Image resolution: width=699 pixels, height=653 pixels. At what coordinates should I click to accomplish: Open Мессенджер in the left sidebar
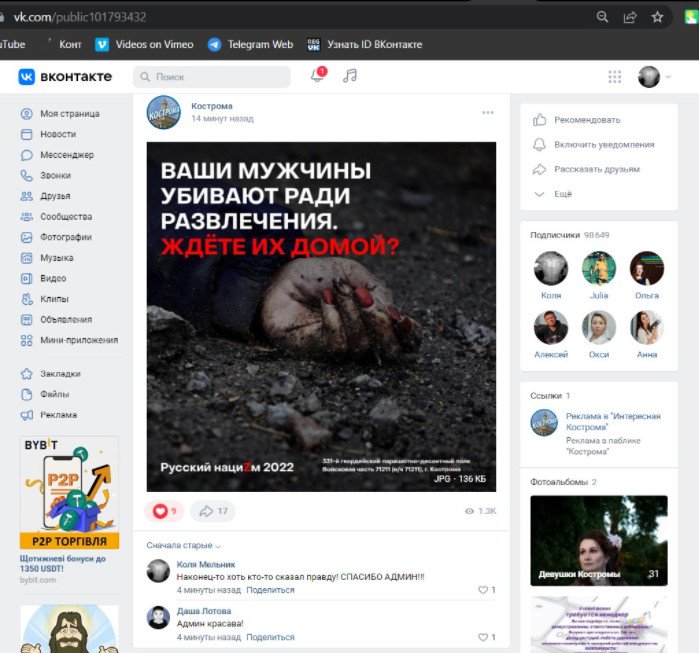click(66, 155)
